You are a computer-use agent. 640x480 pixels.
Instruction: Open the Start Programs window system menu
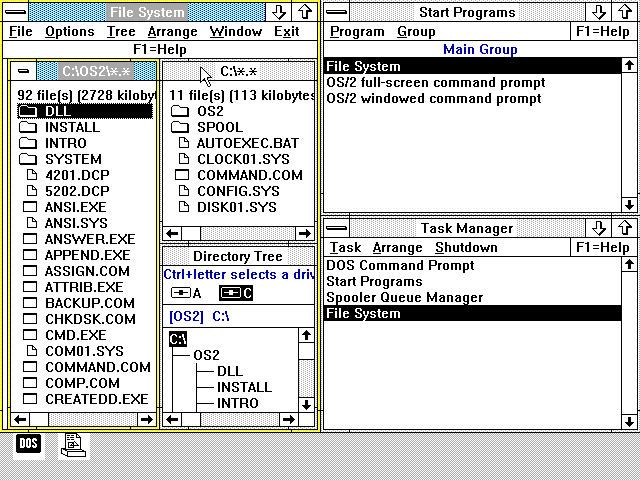(x=337, y=12)
